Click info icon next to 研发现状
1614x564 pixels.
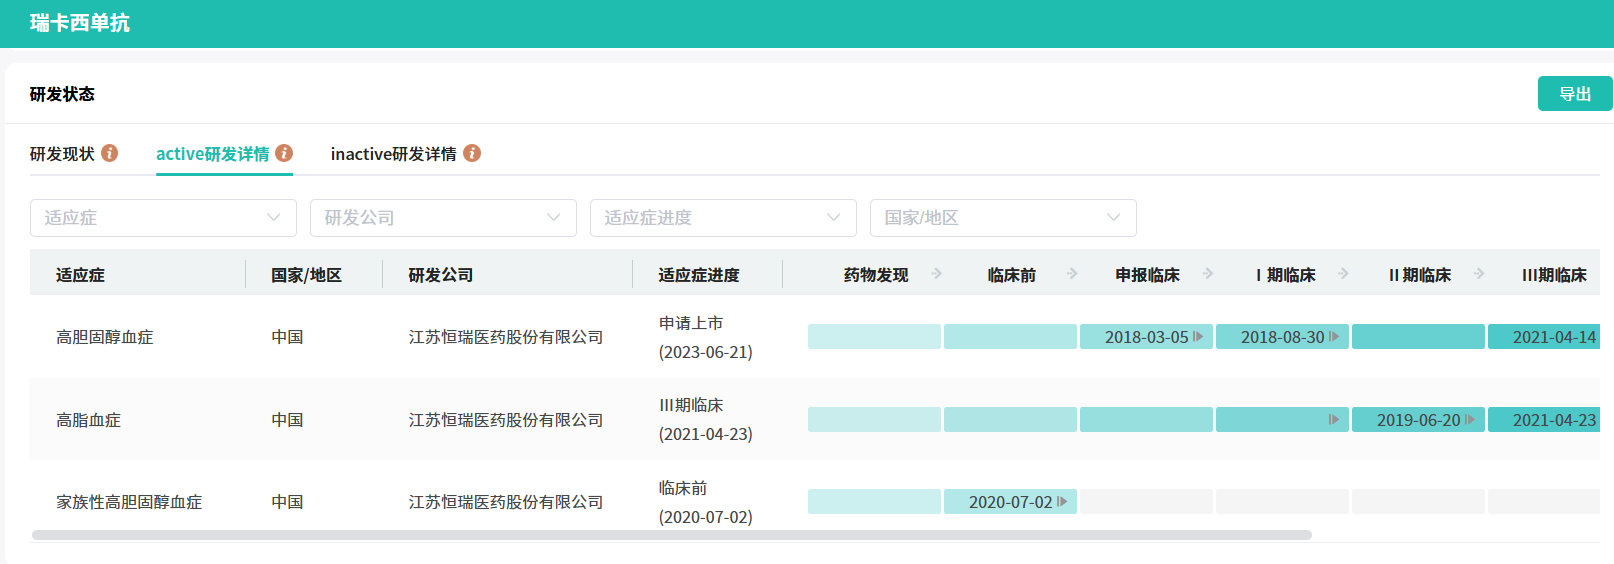pos(110,153)
